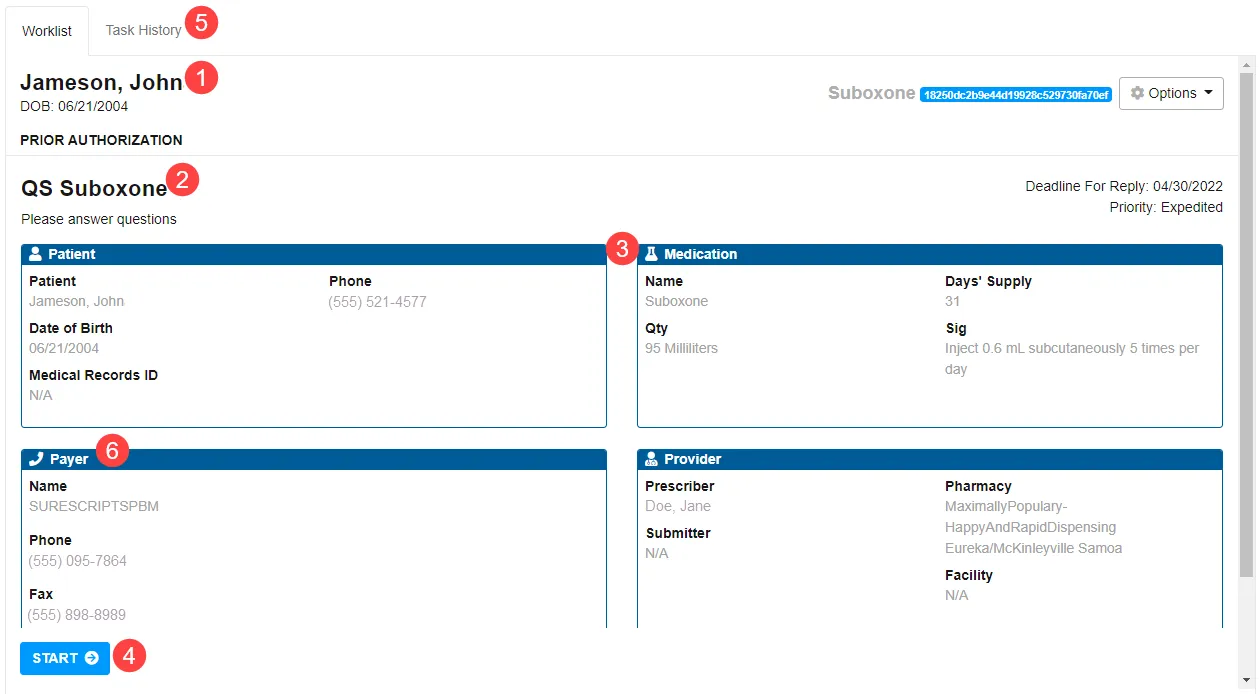Click payer fax (555) 898-8989
The image size is (1259, 694).
pyautogui.click(x=77, y=615)
